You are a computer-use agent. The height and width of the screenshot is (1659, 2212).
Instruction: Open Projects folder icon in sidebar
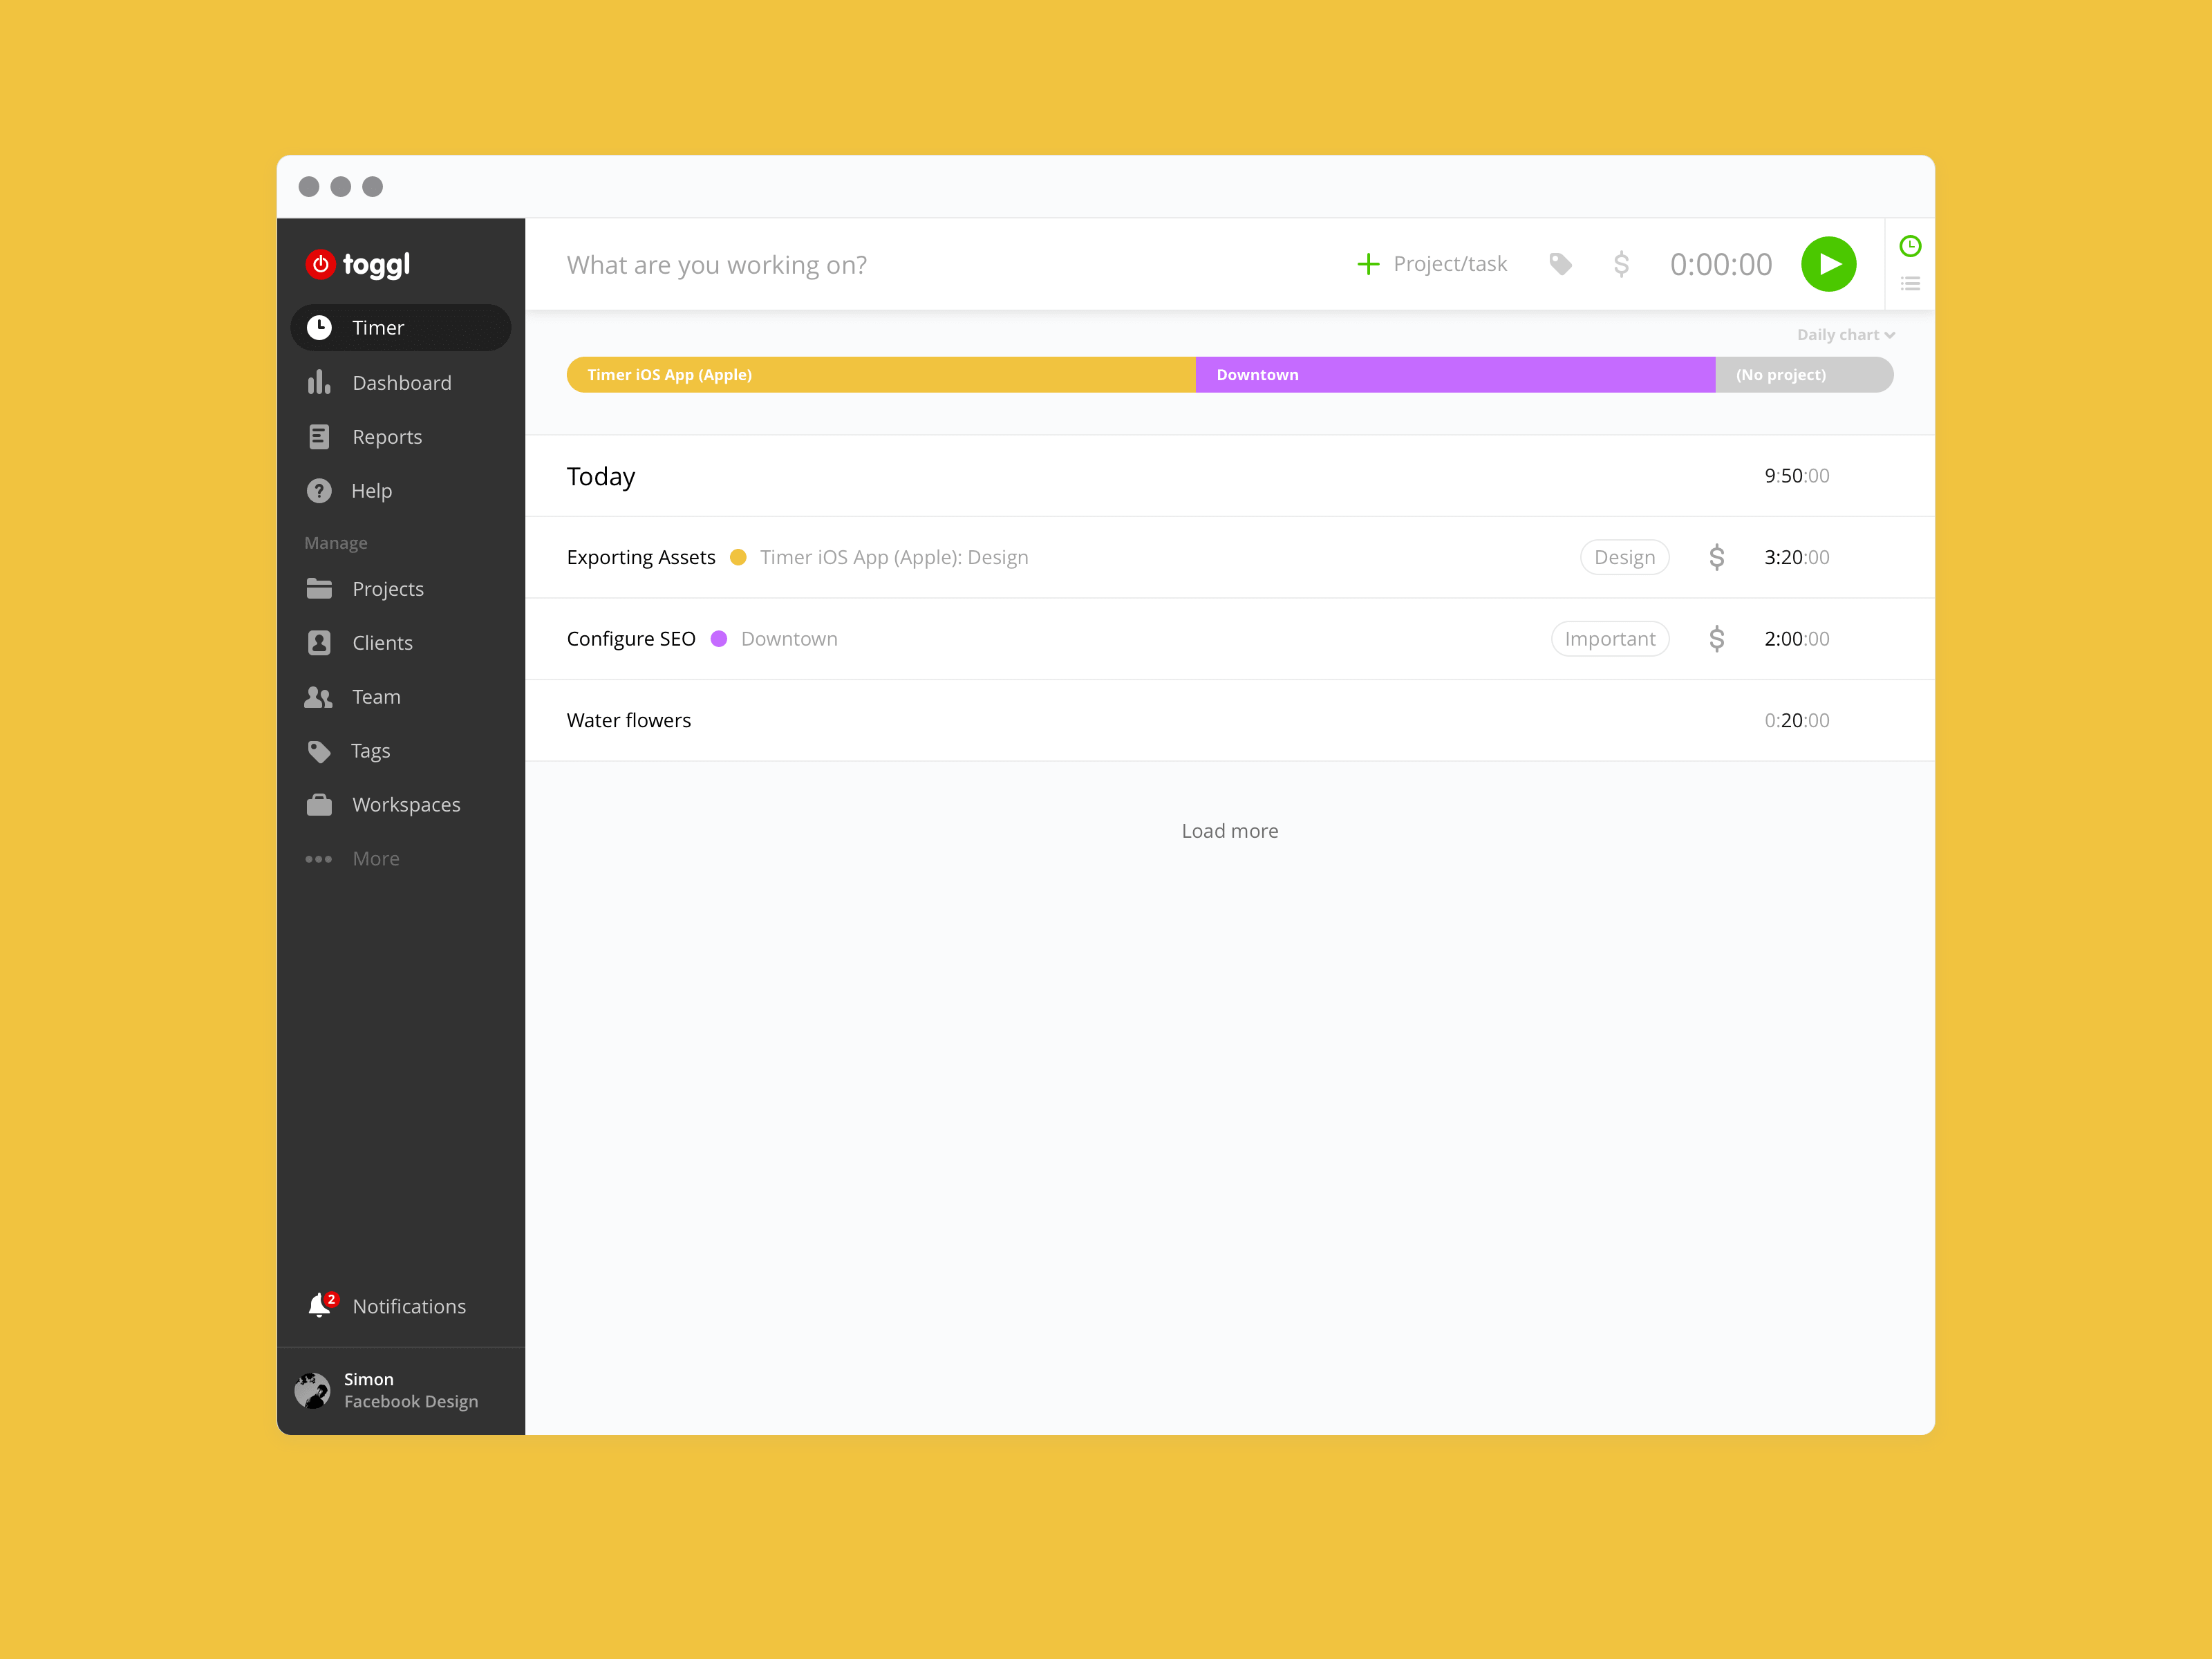[319, 589]
